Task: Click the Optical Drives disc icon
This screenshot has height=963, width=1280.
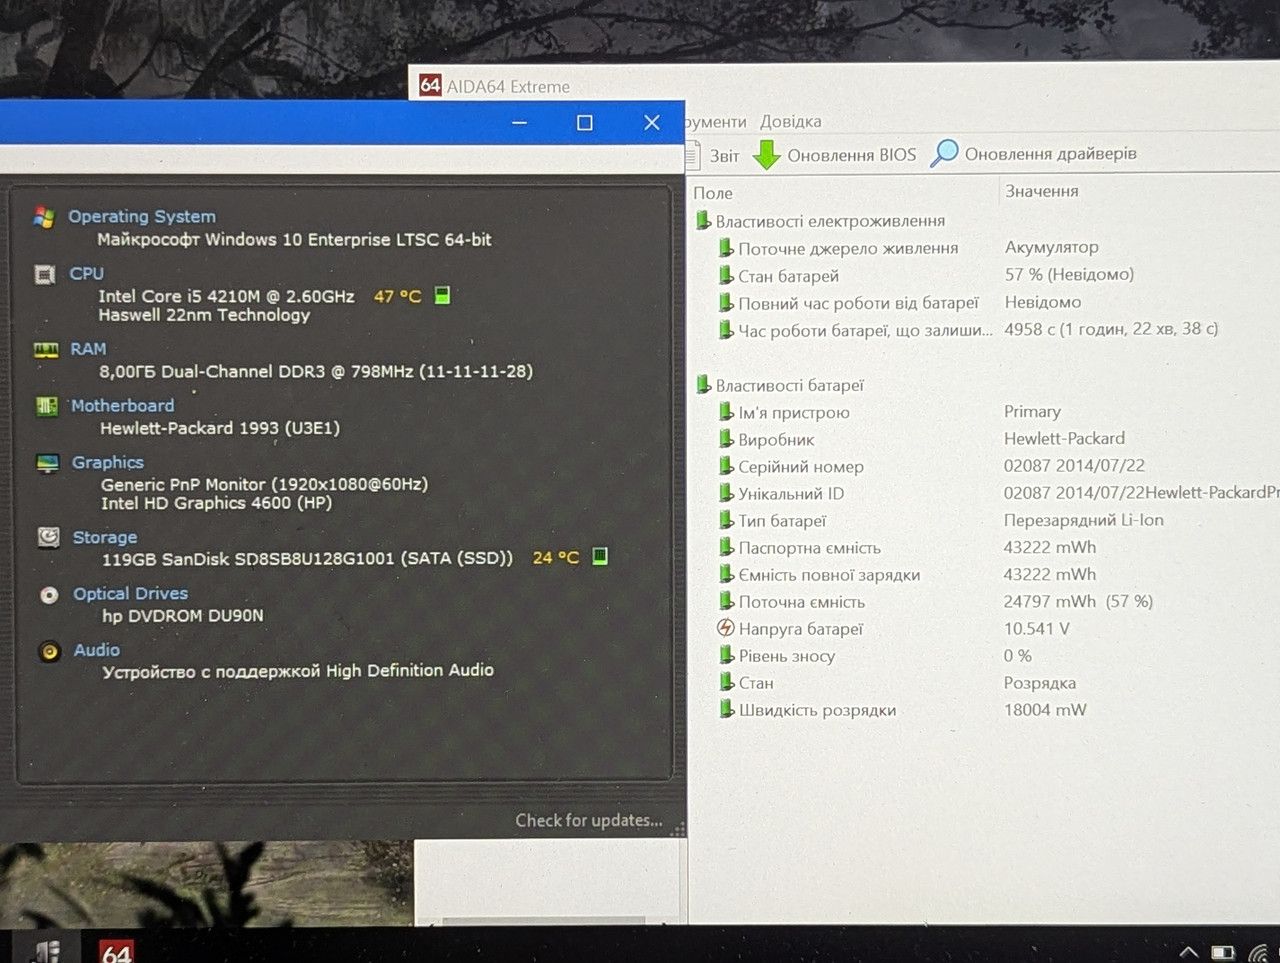Action: click(x=49, y=595)
